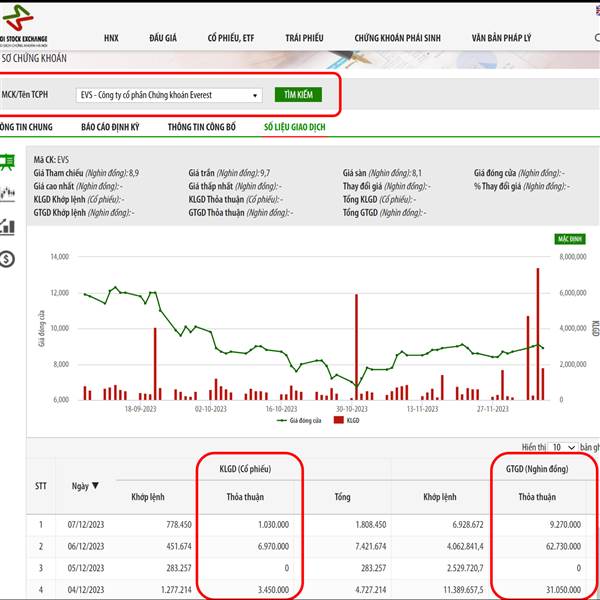Click the Giá trần label
Viewport: 600px width, 600px height.
point(201,173)
